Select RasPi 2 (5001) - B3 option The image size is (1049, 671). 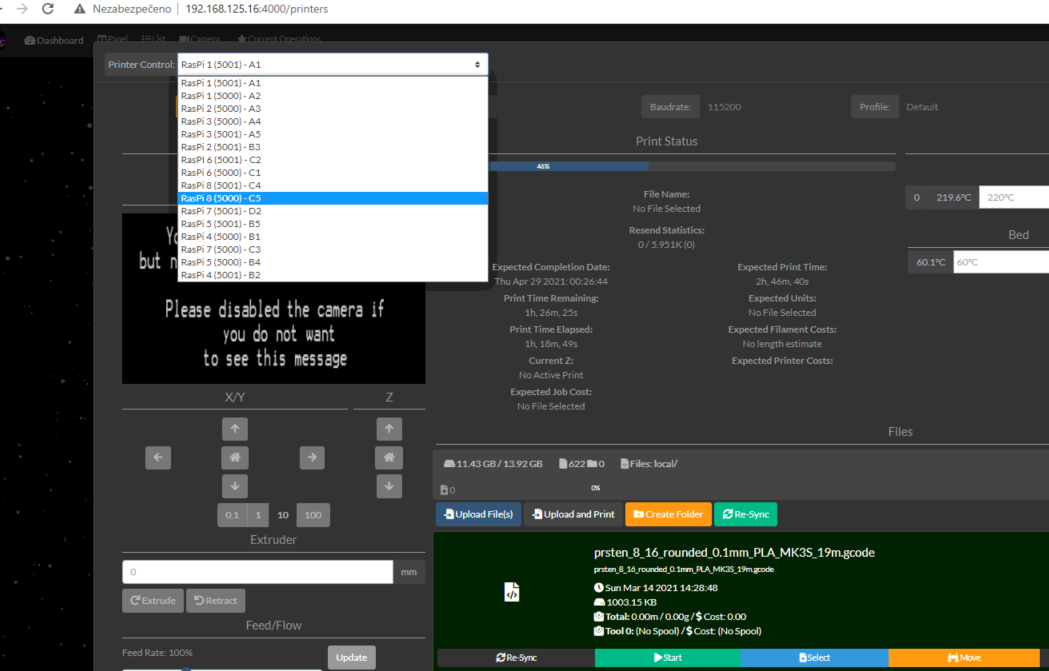(x=332, y=147)
